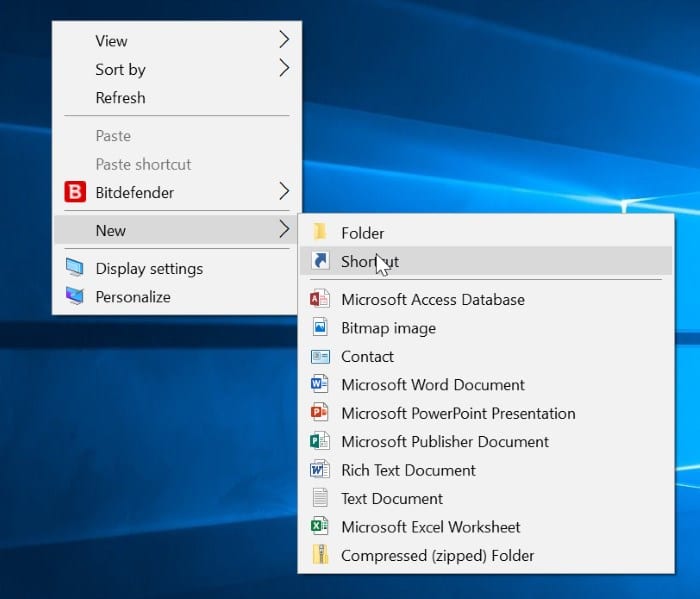Expand the New submenu arrow
Screen dimensions: 700x599
click(x=284, y=229)
